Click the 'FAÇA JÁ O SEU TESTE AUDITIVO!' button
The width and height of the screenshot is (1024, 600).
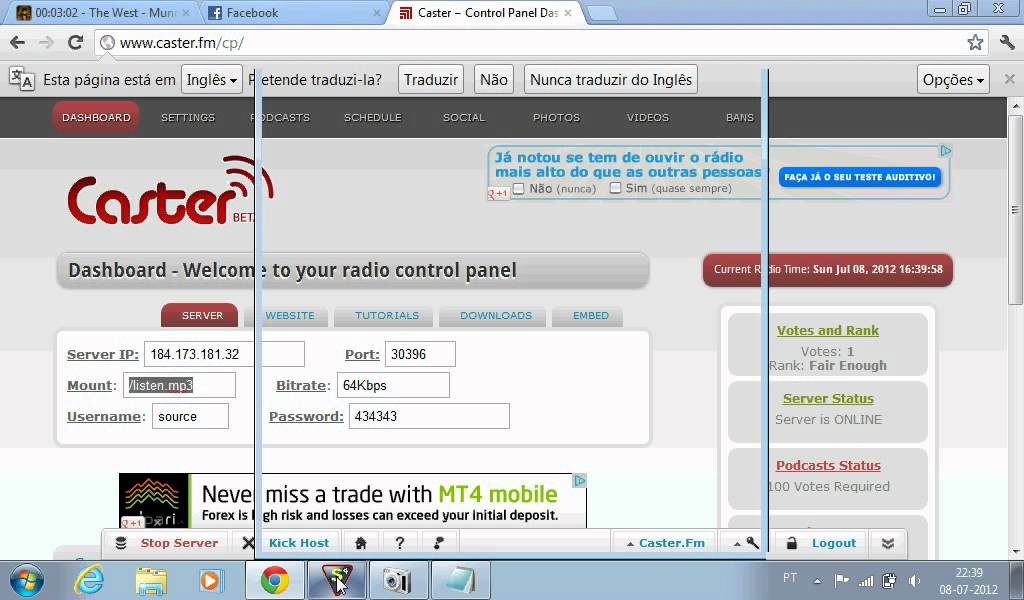point(859,177)
